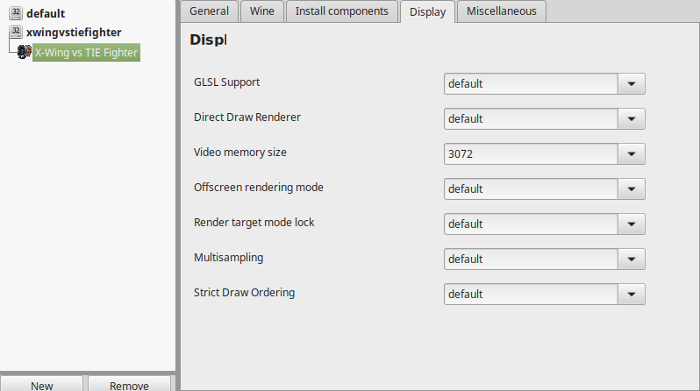
Task: Select the Display tab
Action: tap(428, 12)
